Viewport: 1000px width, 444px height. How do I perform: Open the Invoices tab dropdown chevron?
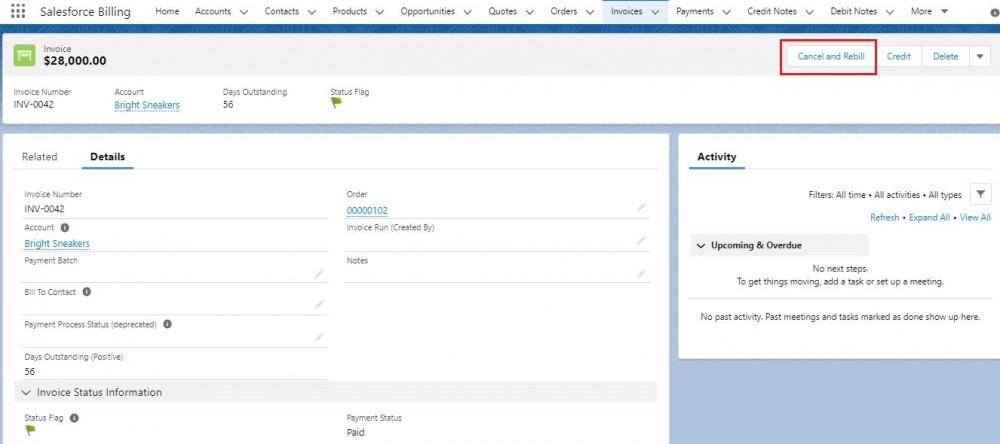tap(655, 11)
